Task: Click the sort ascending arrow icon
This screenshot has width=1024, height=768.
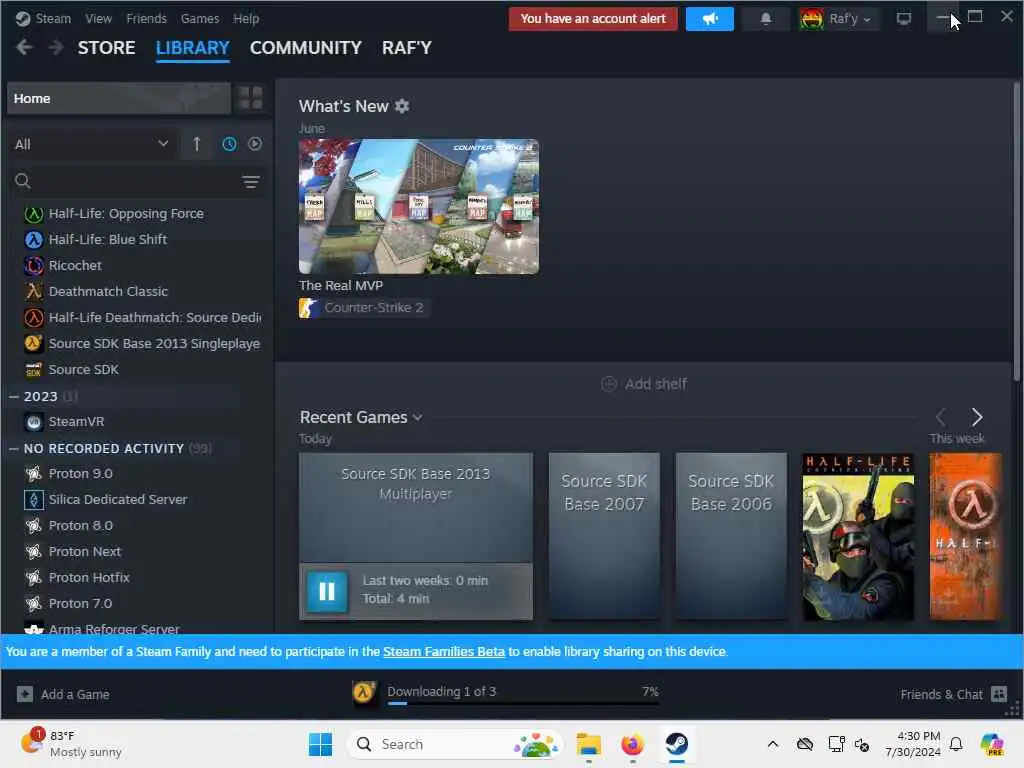Action: click(x=197, y=144)
